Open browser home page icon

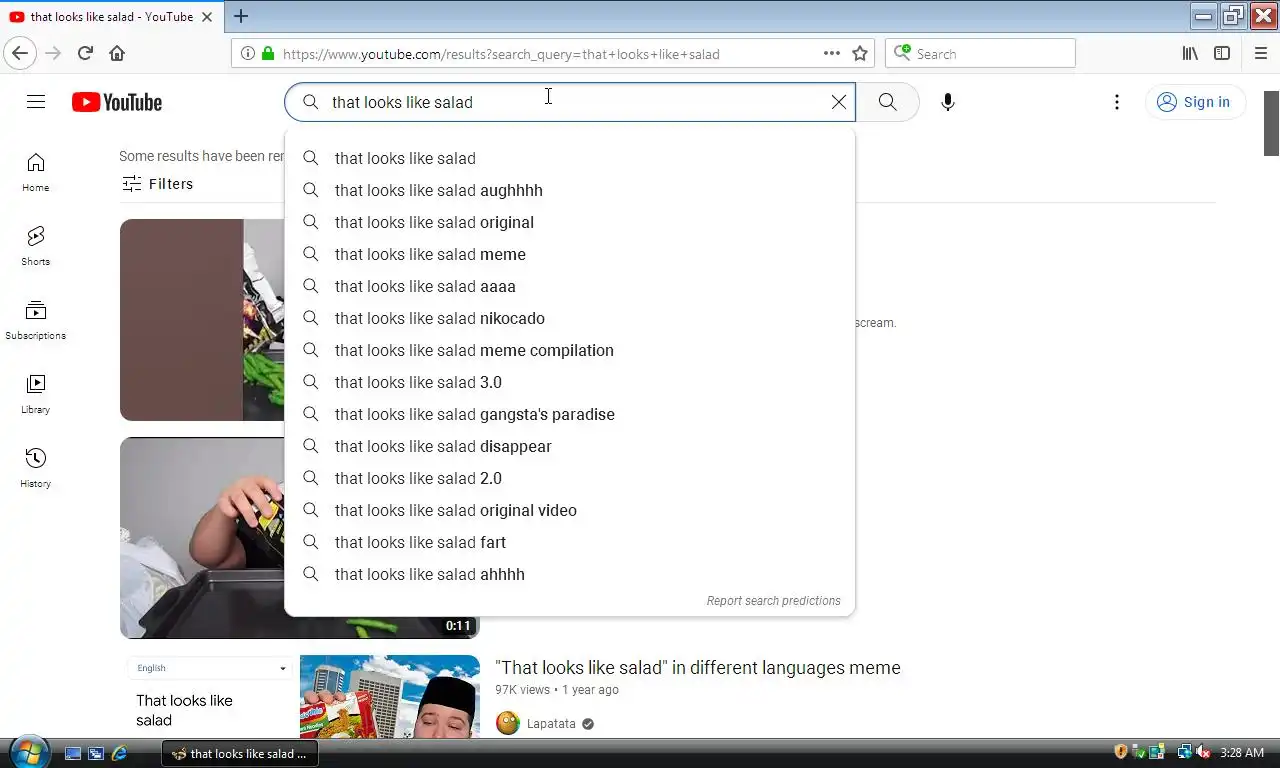coord(117,53)
